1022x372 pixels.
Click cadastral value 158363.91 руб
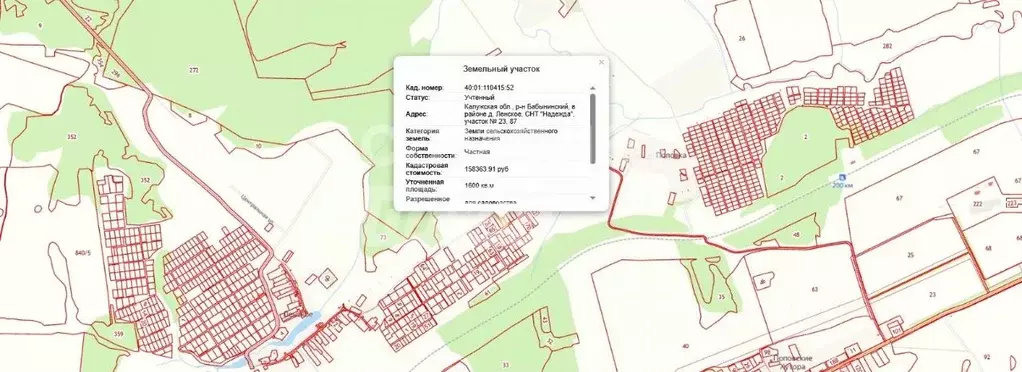486,169
